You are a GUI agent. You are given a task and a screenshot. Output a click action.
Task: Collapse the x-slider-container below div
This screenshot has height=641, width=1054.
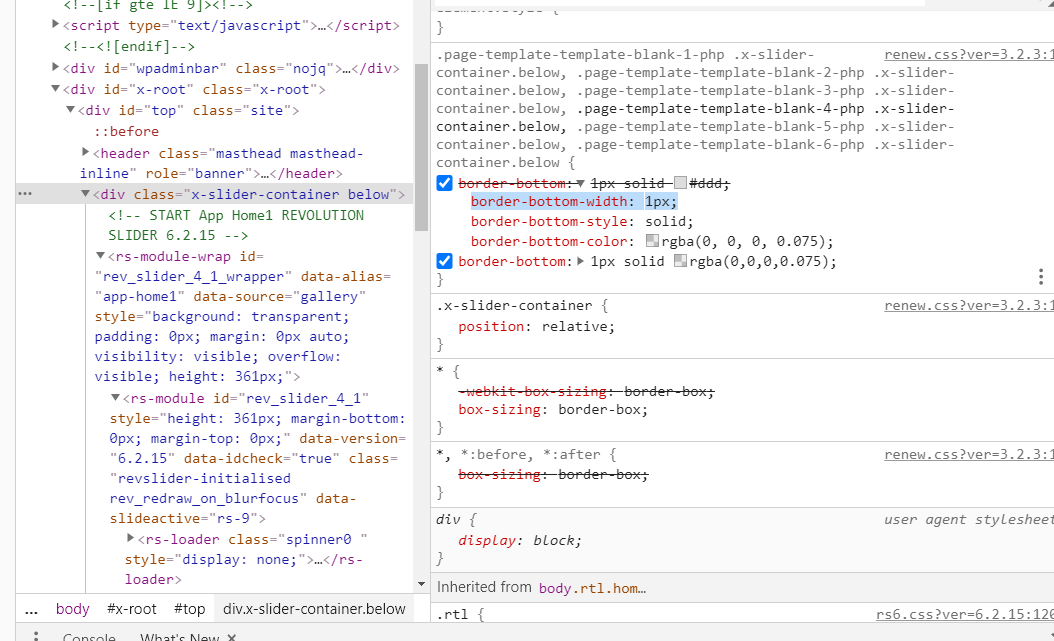coord(85,194)
